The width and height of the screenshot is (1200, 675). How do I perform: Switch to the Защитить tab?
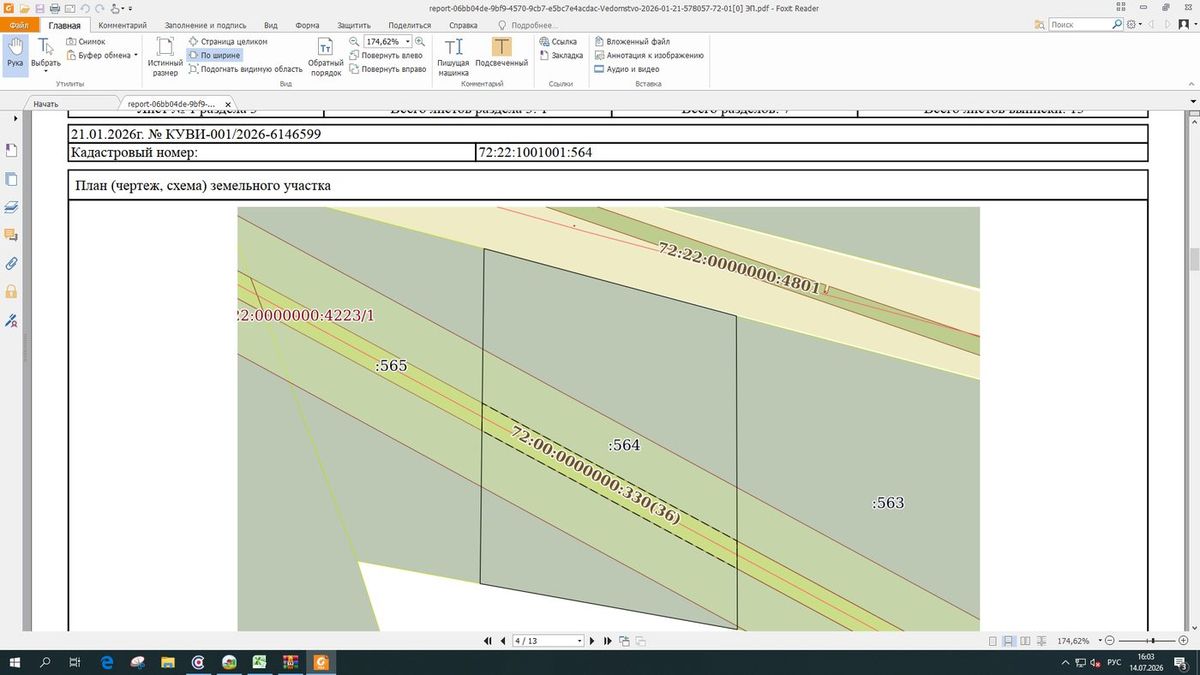(354, 25)
